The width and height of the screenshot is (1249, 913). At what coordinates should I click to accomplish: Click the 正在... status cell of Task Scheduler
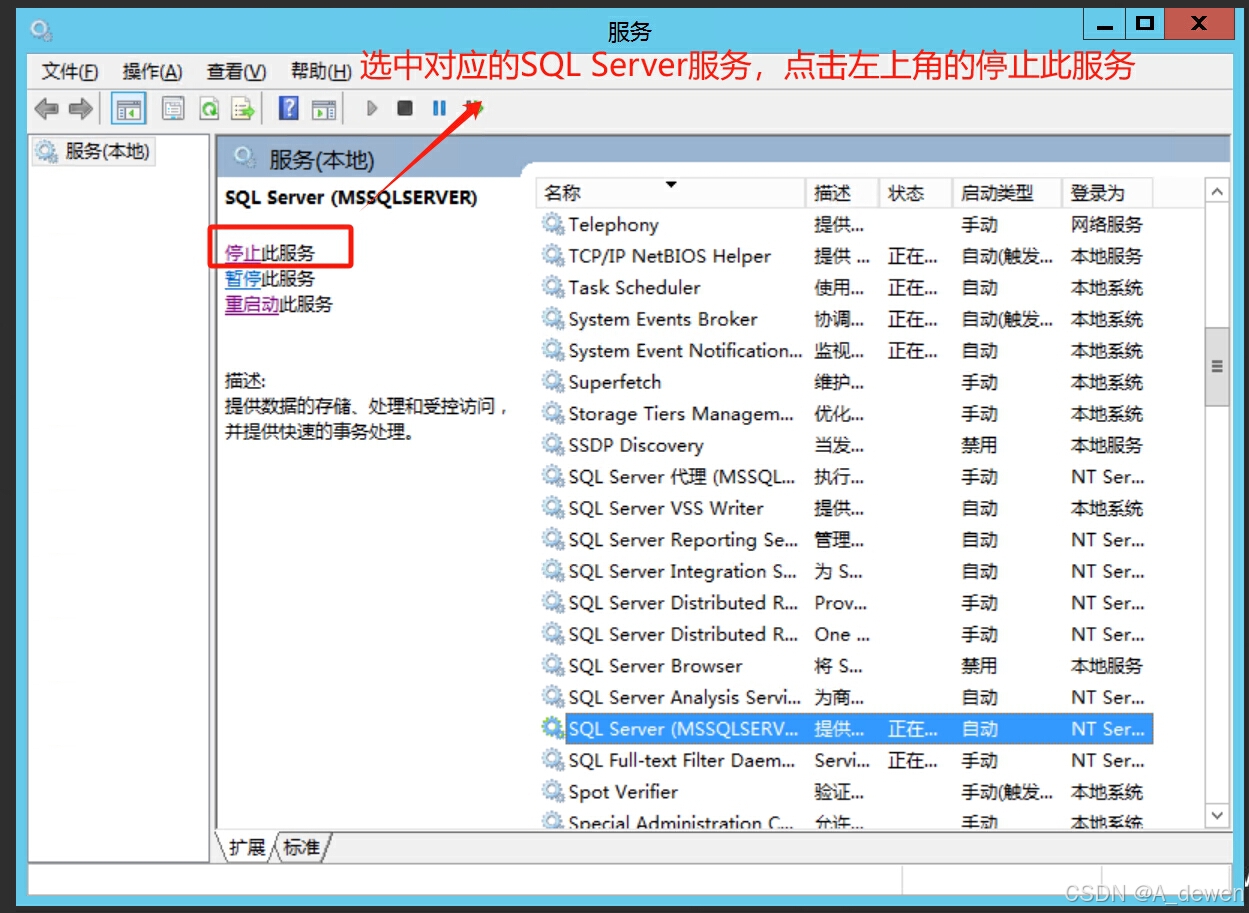point(912,287)
